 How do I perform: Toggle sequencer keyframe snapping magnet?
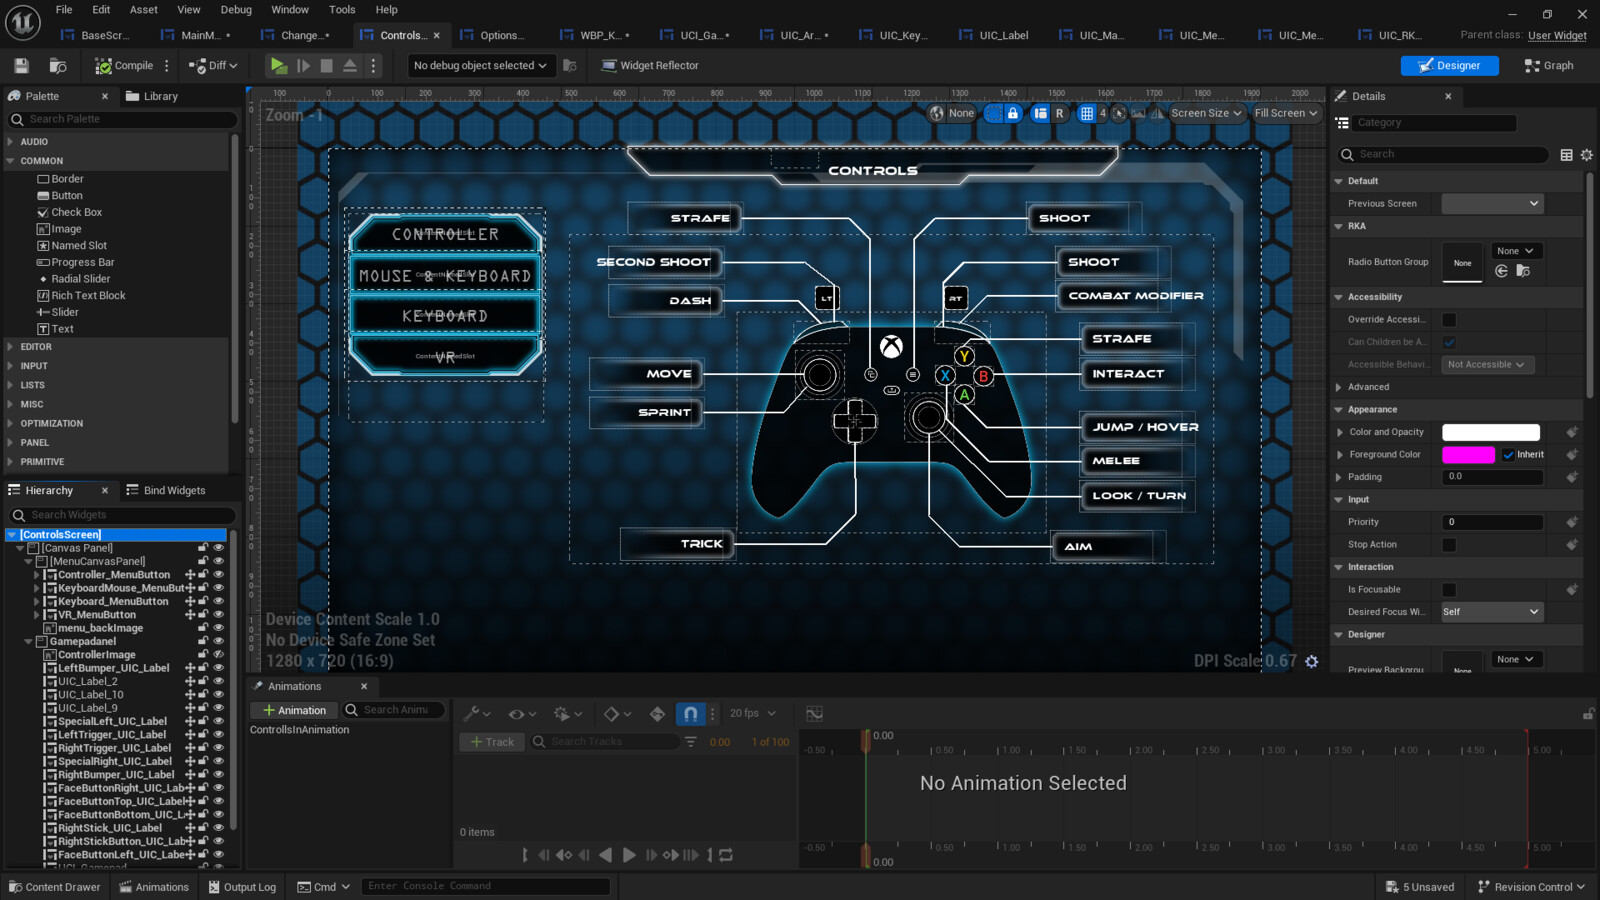click(x=690, y=713)
